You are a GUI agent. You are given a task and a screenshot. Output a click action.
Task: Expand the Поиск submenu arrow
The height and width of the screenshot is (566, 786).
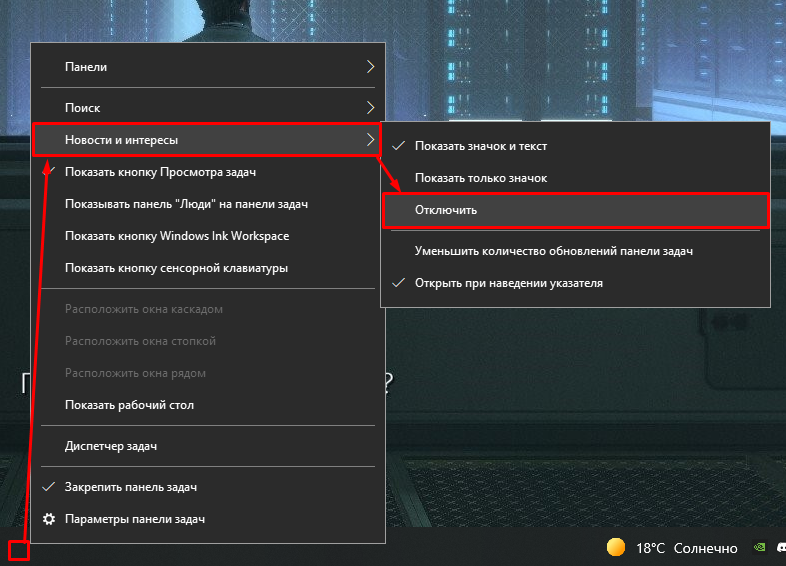tap(370, 108)
